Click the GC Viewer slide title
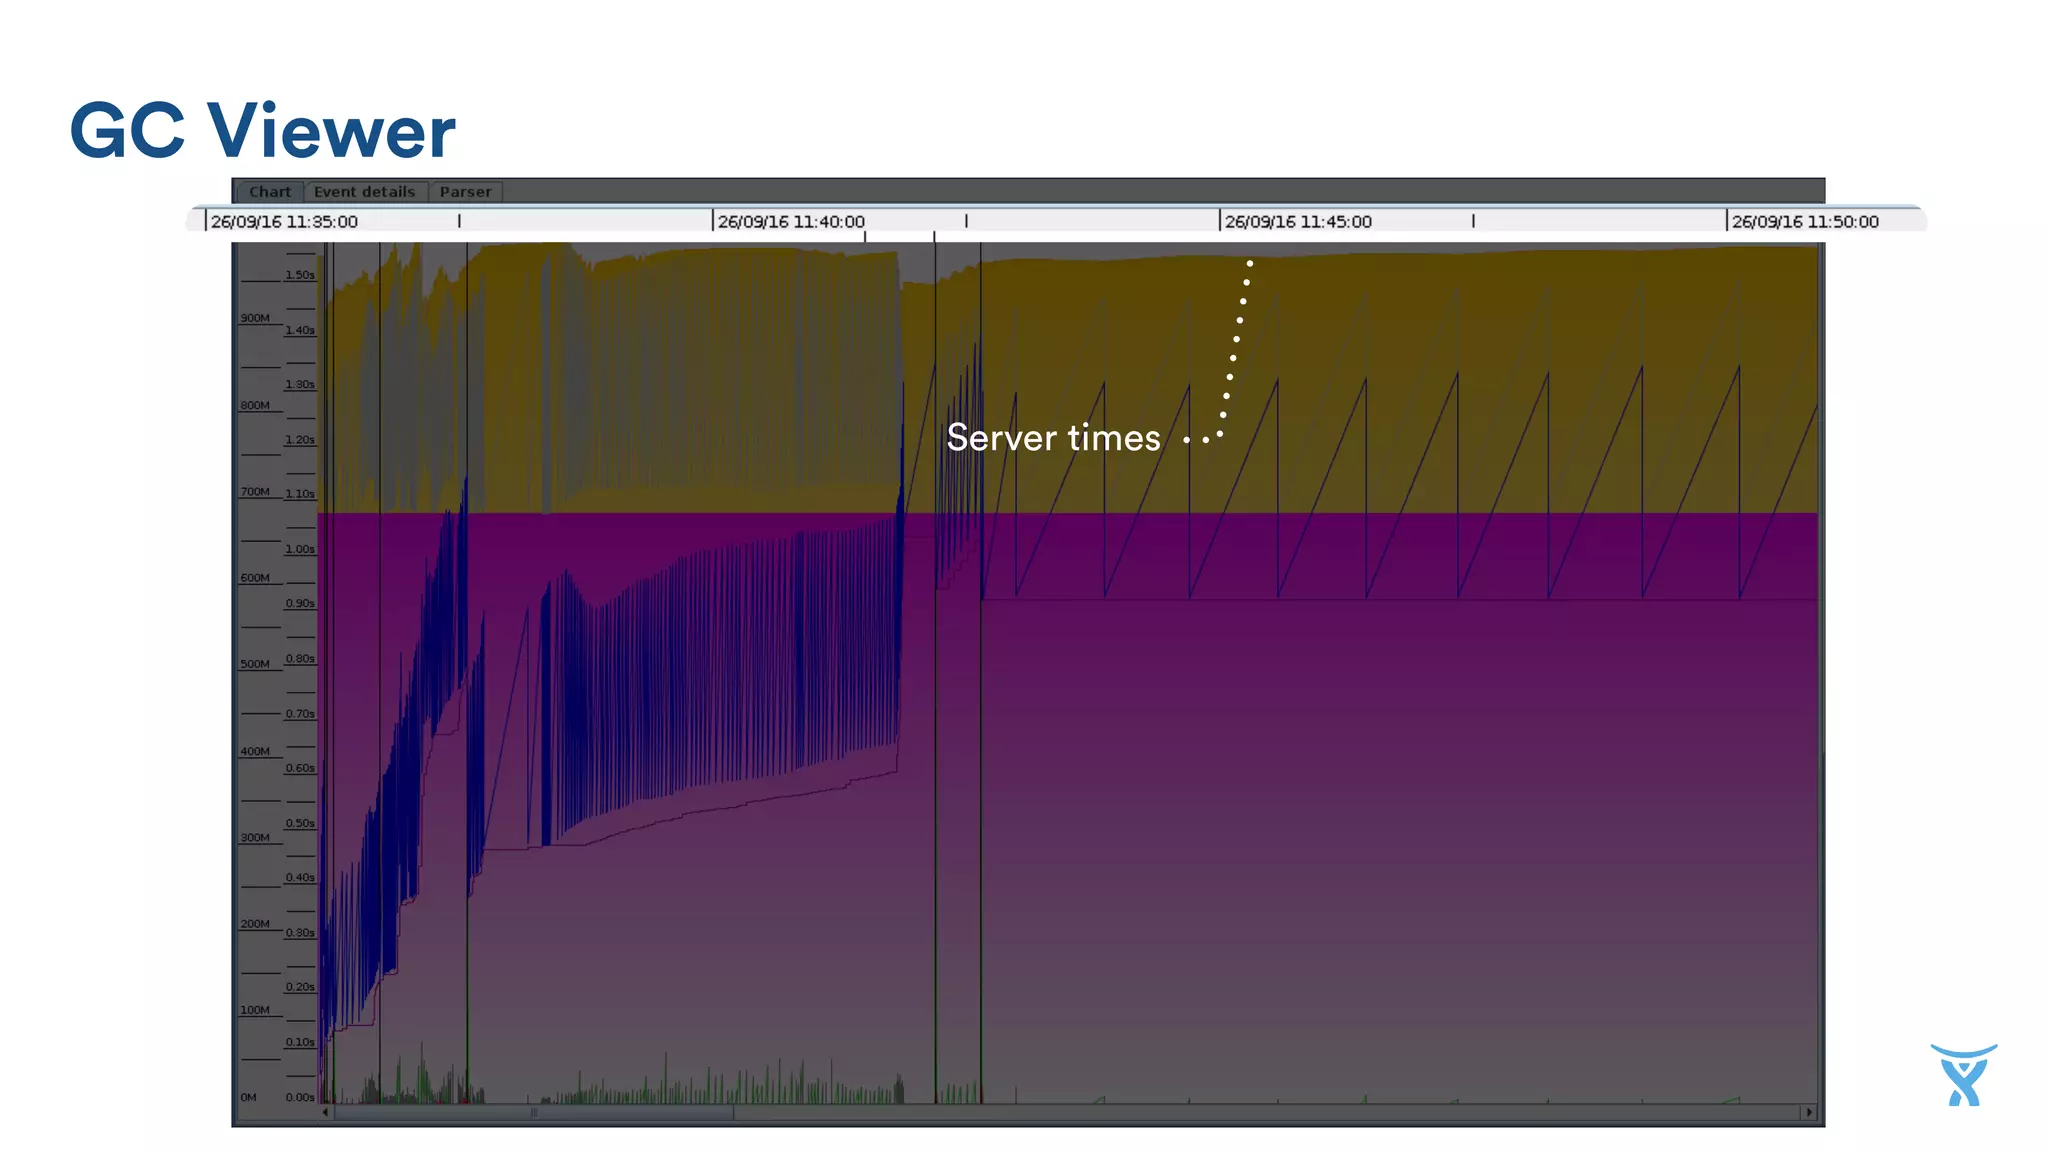Viewport: 2048px width, 1152px height. (262, 131)
